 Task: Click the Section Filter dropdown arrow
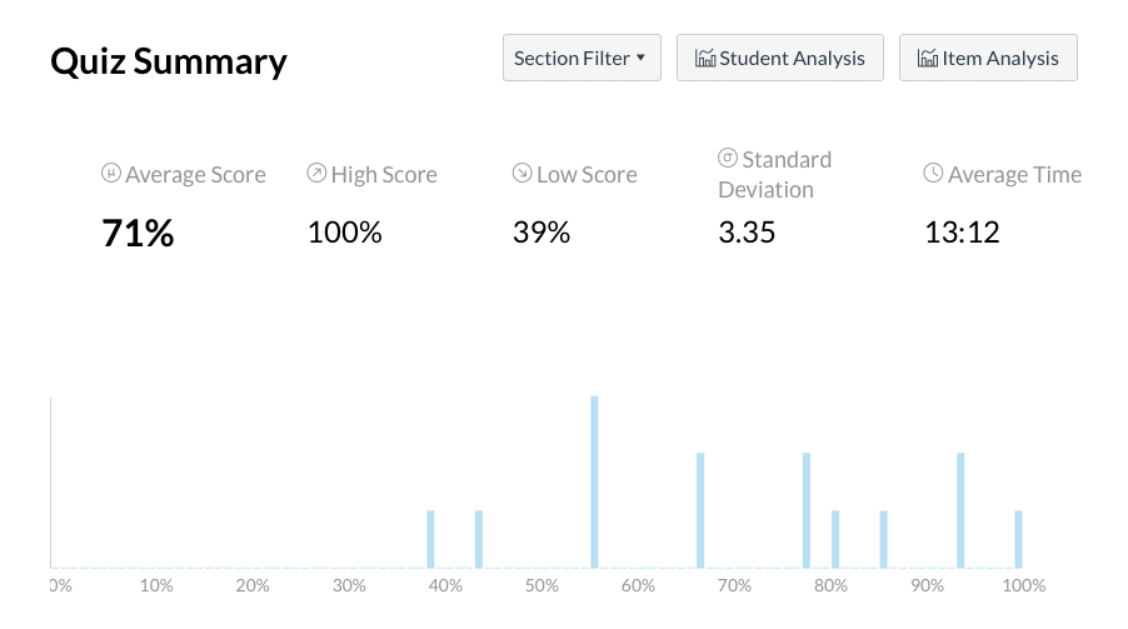click(x=640, y=58)
